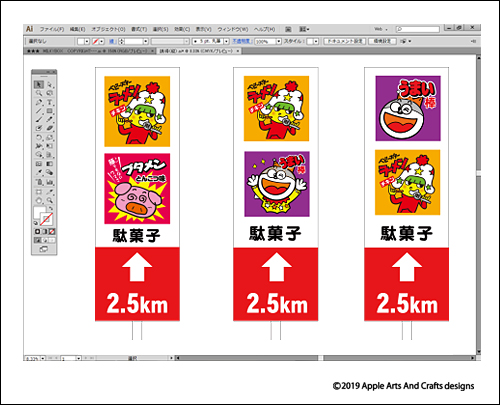This screenshot has width=500, height=405.
Task: Enable Draw Normal mode
Action: click(x=38, y=240)
